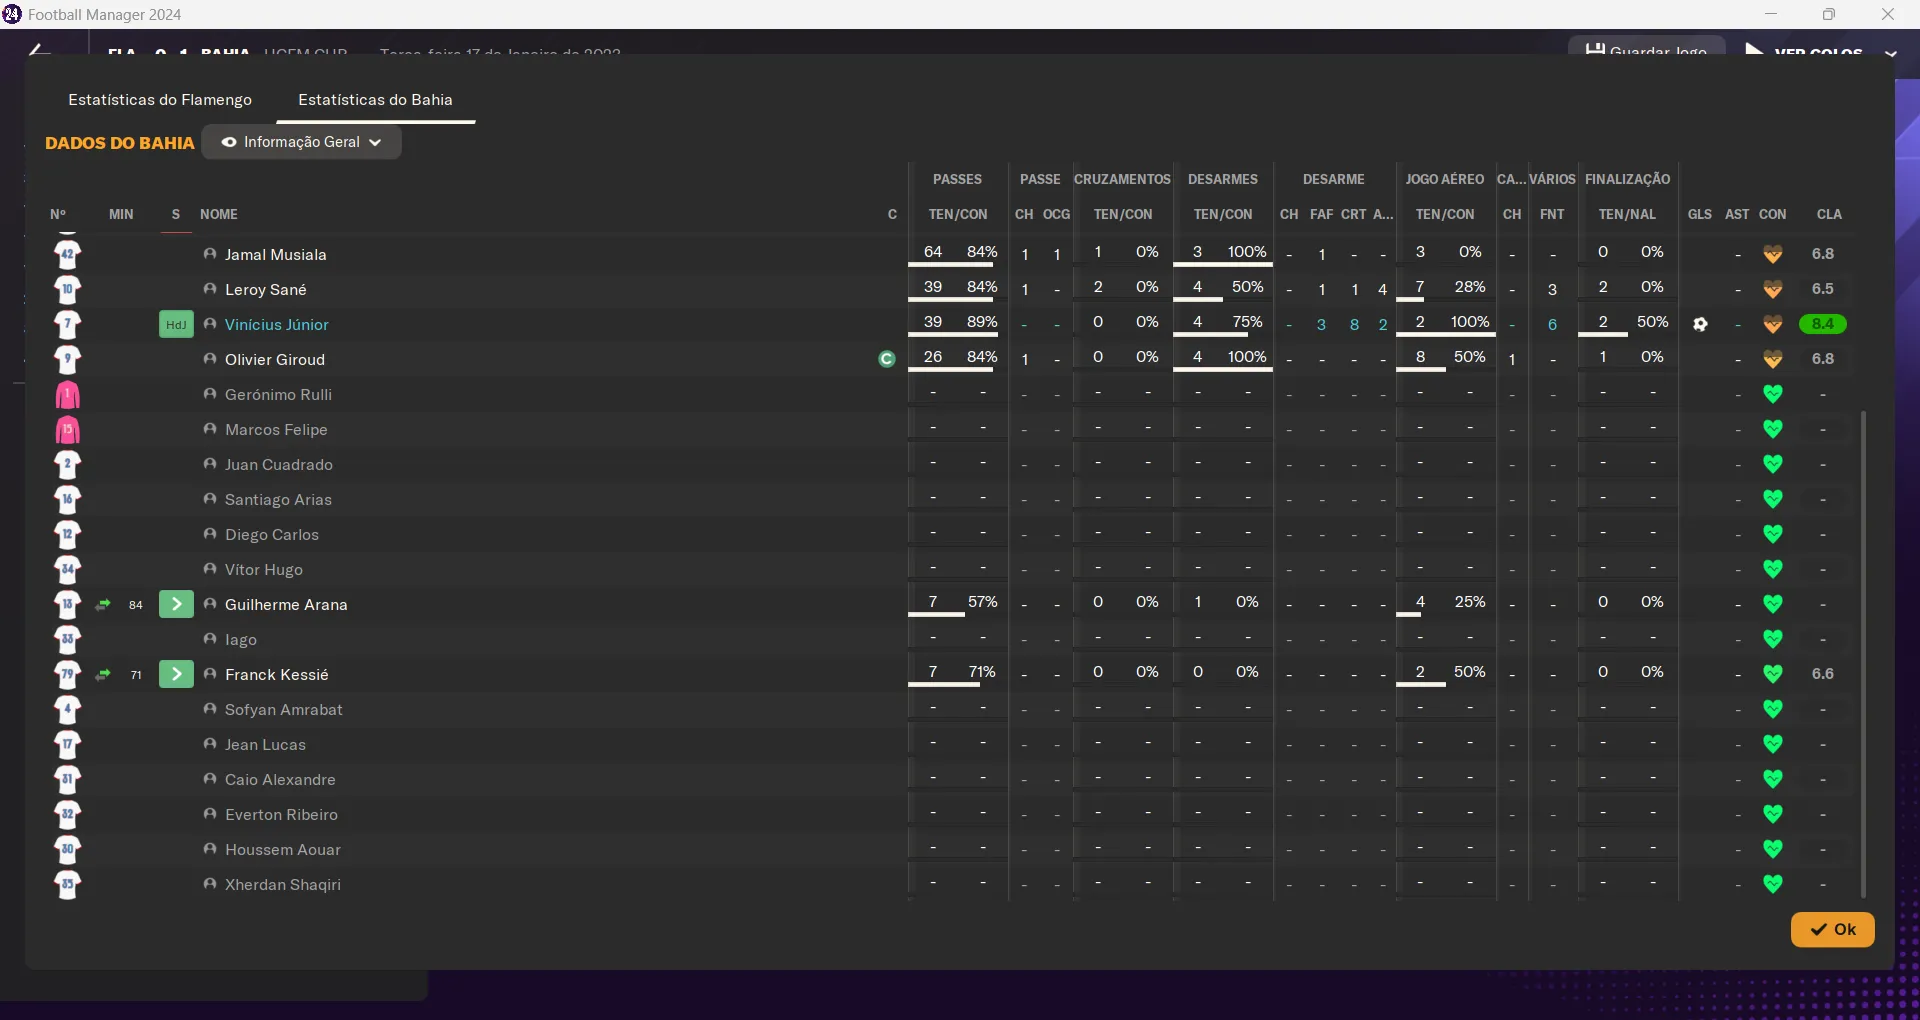Click the HdJ badge on Vinícius Júnior

(x=176, y=324)
